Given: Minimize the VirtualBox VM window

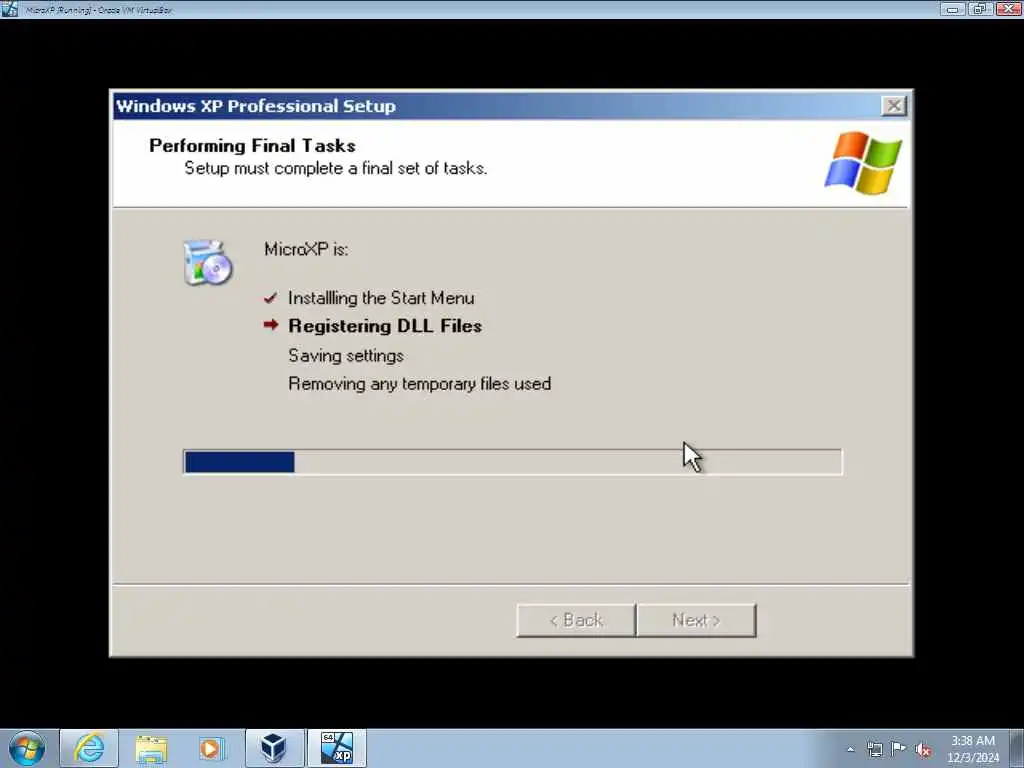Looking at the screenshot, I should 953,9.
